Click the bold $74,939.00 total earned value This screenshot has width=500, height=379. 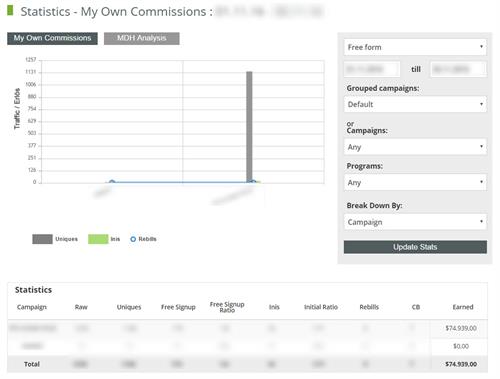pos(461,364)
